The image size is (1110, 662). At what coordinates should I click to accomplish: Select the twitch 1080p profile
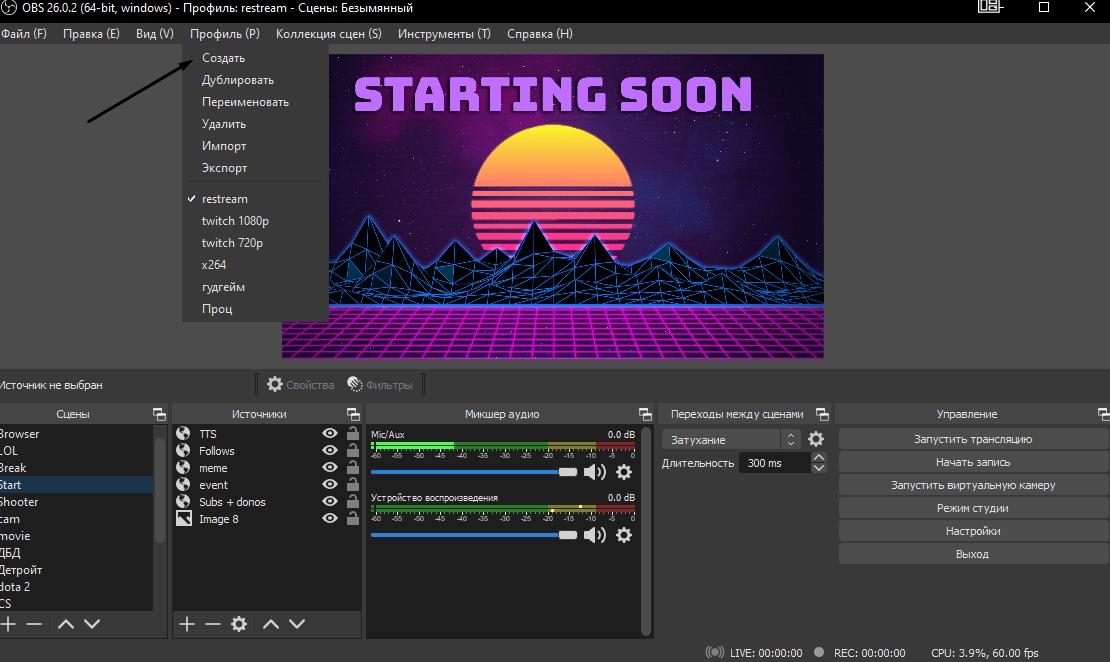[235, 221]
